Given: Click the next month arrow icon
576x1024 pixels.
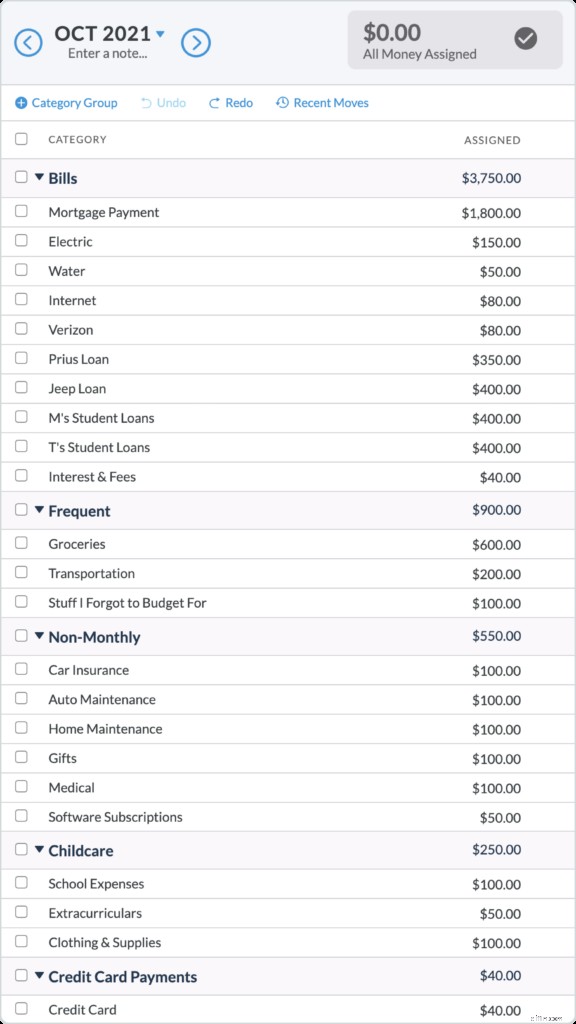Looking at the screenshot, I should pyautogui.click(x=196, y=40).
